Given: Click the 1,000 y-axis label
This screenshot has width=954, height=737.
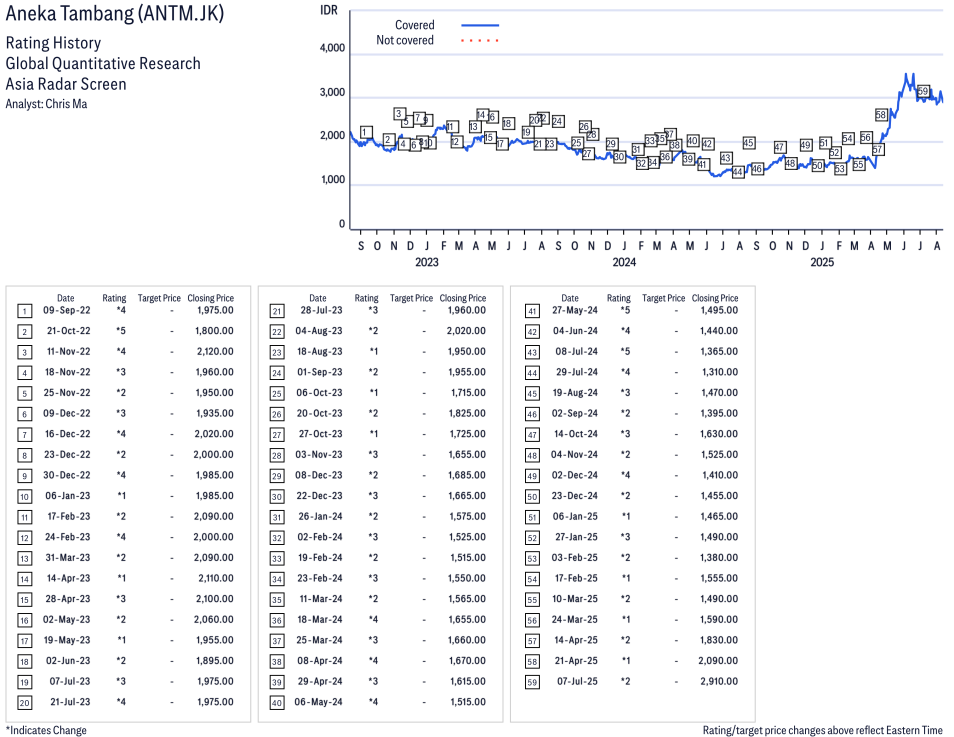Looking at the screenshot, I should coord(333,180).
